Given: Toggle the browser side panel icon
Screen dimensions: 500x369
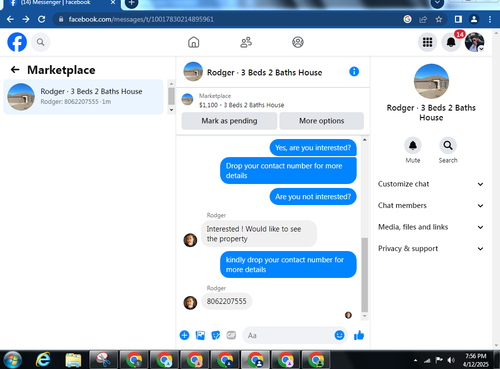Looking at the screenshot, I should point(458,19).
